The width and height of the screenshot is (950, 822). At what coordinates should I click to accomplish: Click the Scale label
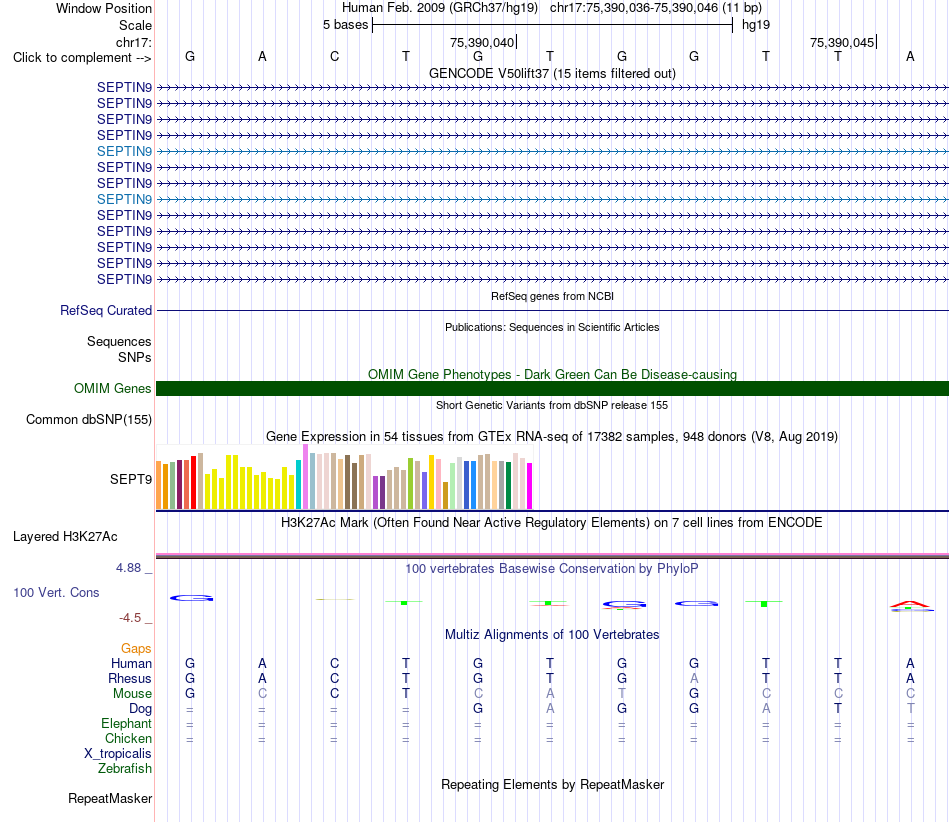pyautogui.click(x=135, y=25)
